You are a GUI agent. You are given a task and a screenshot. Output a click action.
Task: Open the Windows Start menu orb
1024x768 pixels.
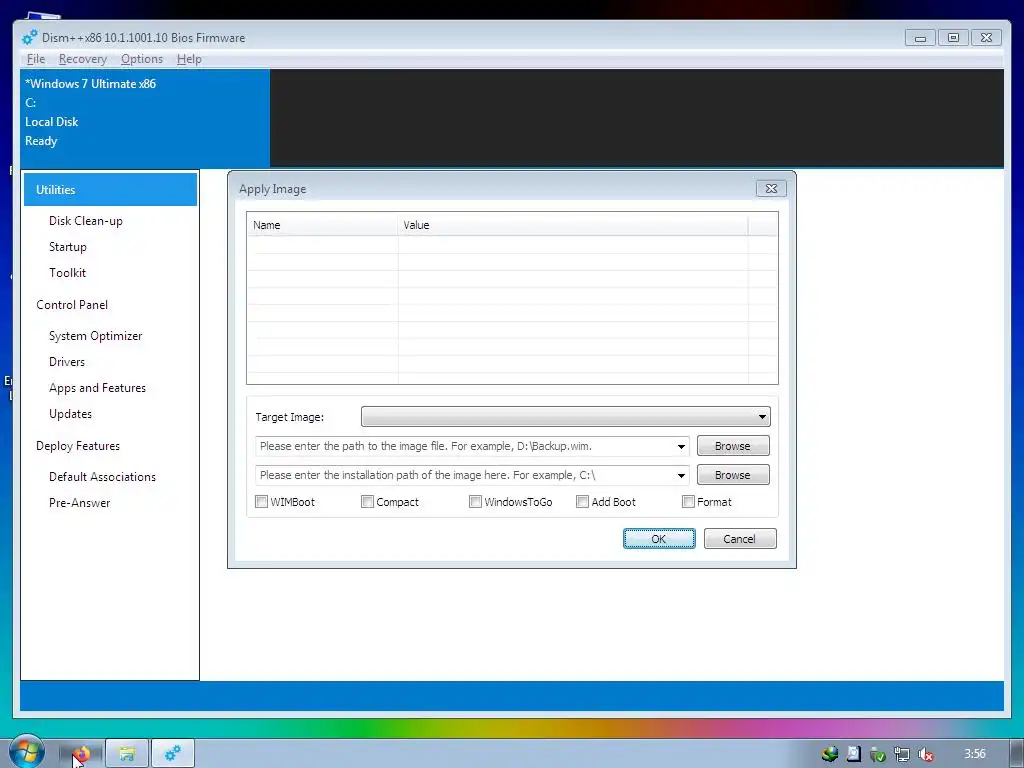click(26, 753)
